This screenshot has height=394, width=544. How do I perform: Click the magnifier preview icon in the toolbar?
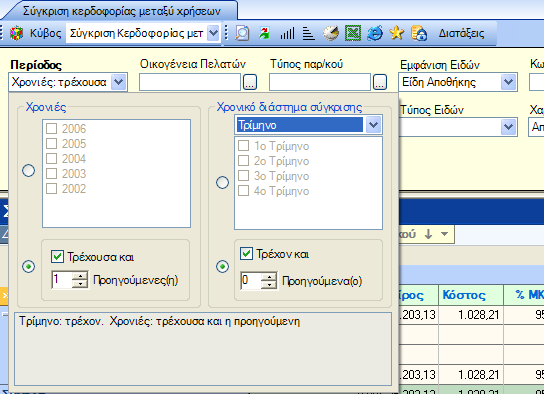coord(242,33)
